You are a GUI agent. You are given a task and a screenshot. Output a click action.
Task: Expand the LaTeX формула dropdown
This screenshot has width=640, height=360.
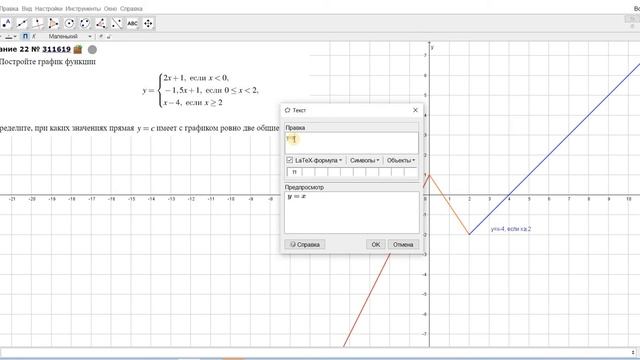(x=340, y=160)
